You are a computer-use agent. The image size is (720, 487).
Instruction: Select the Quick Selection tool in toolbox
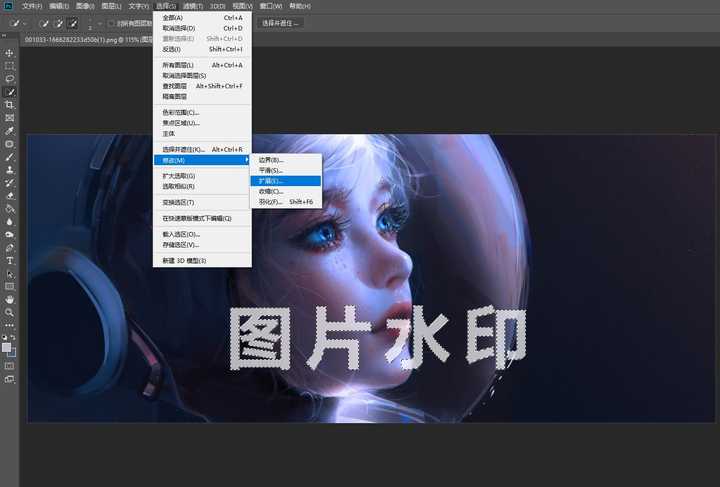click(x=9, y=92)
